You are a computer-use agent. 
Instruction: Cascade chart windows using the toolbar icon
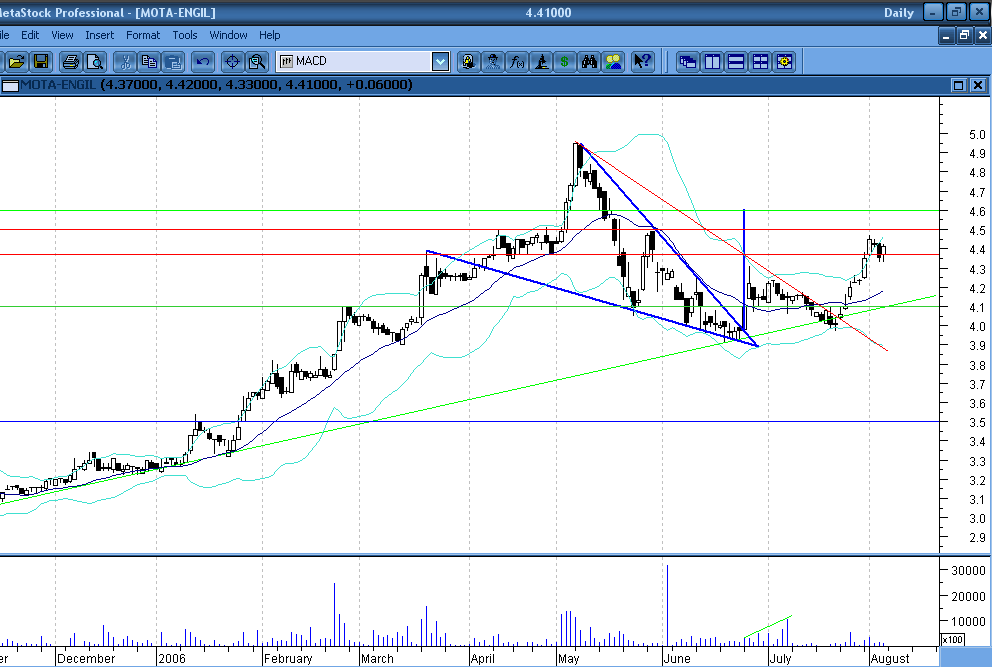coord(688,62)
